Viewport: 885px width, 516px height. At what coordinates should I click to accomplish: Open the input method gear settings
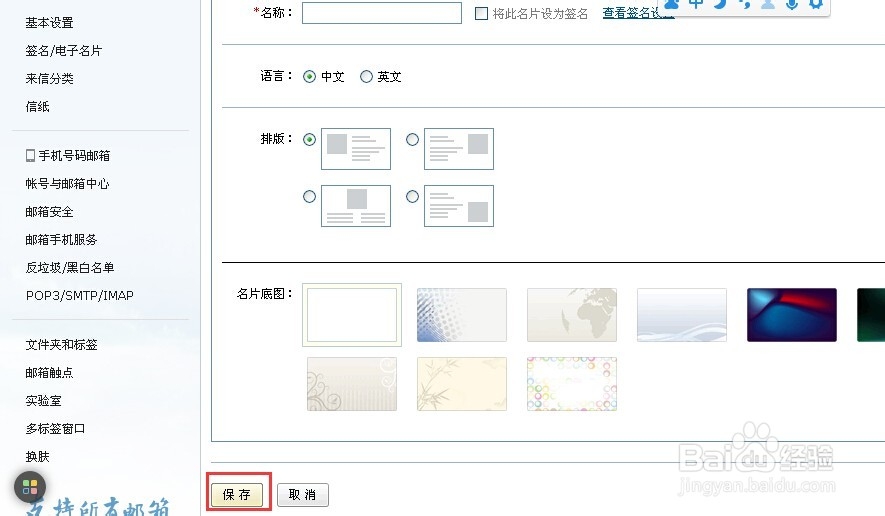tap(816, 4)
